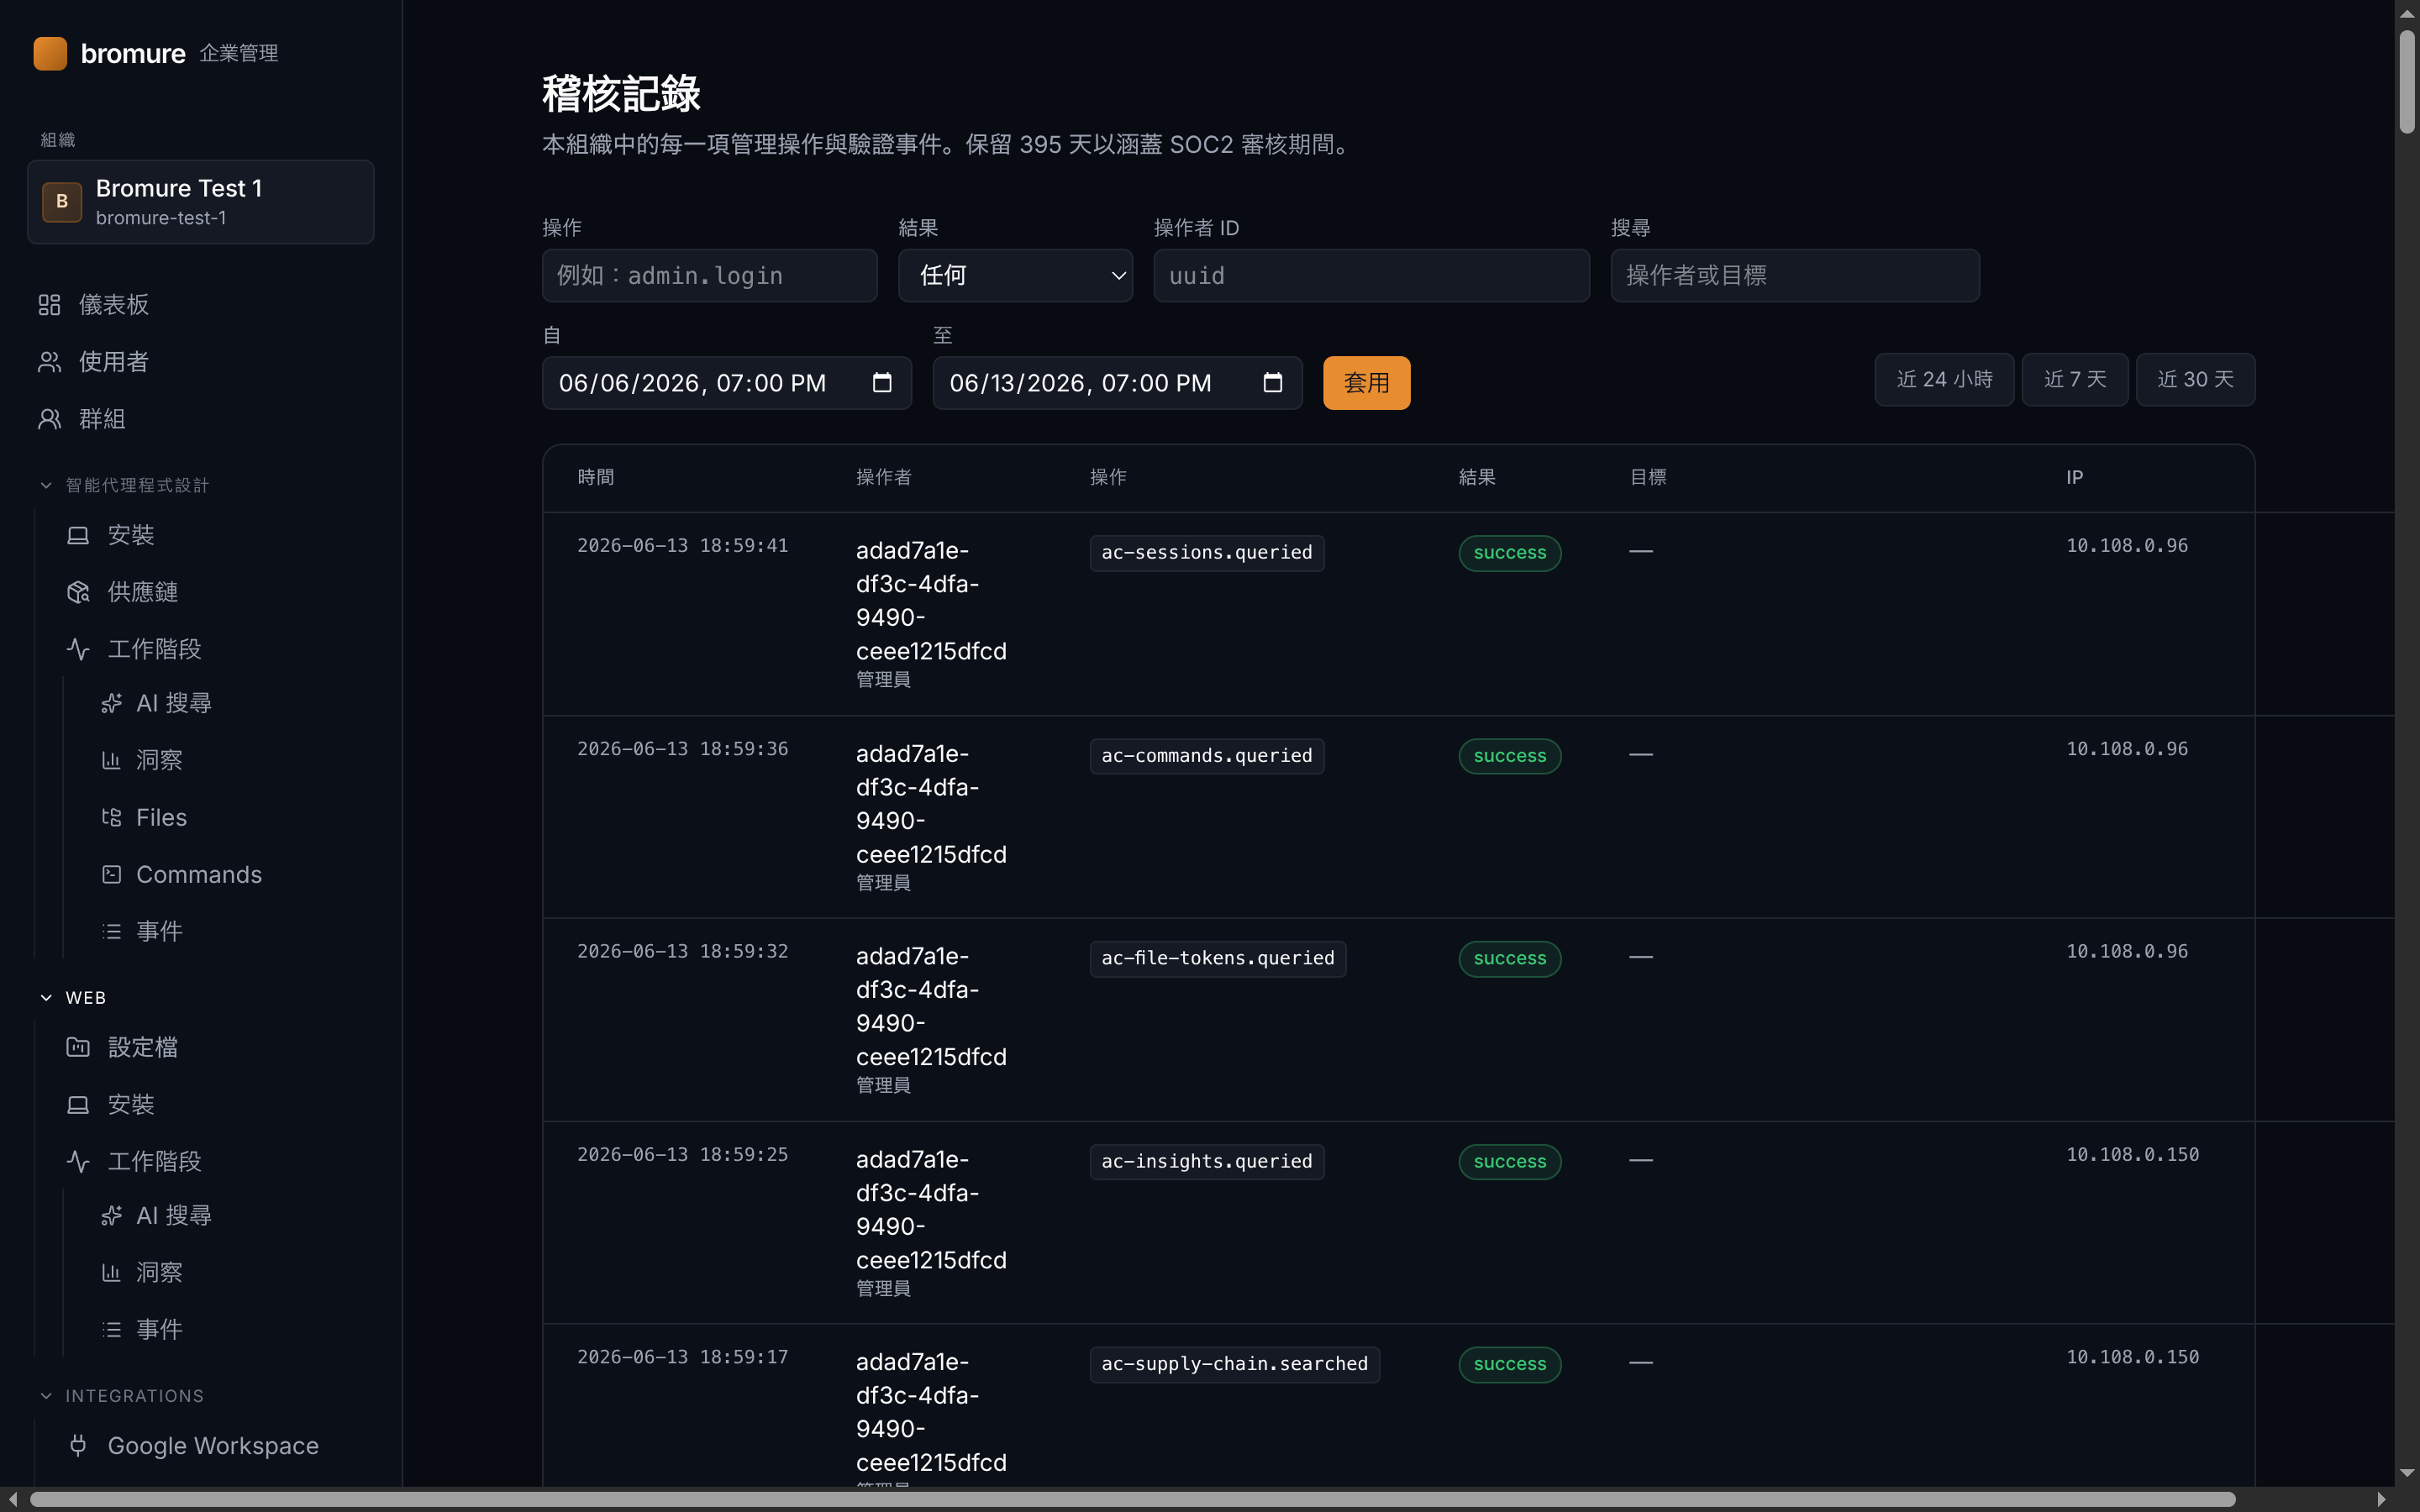Click the timestamp 2026-06-13 18:59:36
This screenshot has width=2420, height=1512.
pos(683,749)
